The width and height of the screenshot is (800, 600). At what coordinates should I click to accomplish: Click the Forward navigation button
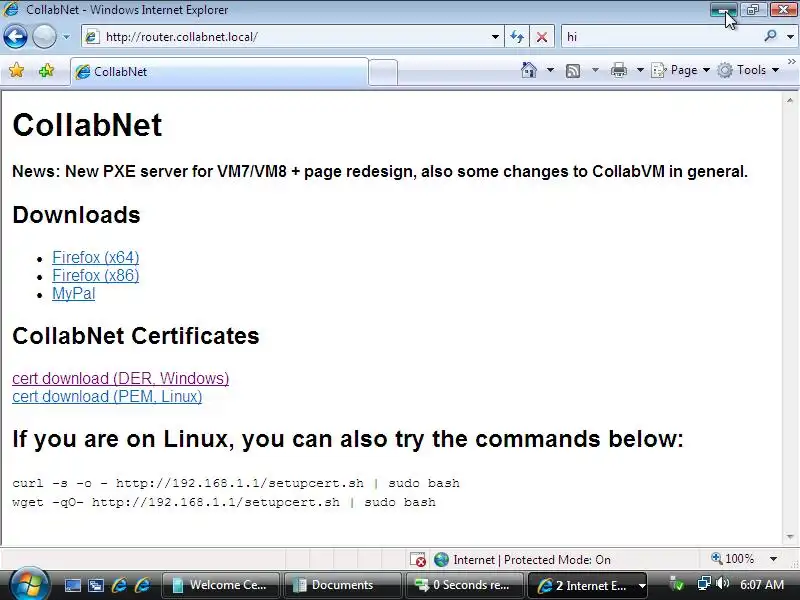pyautogui.click(x=44, y=37)
